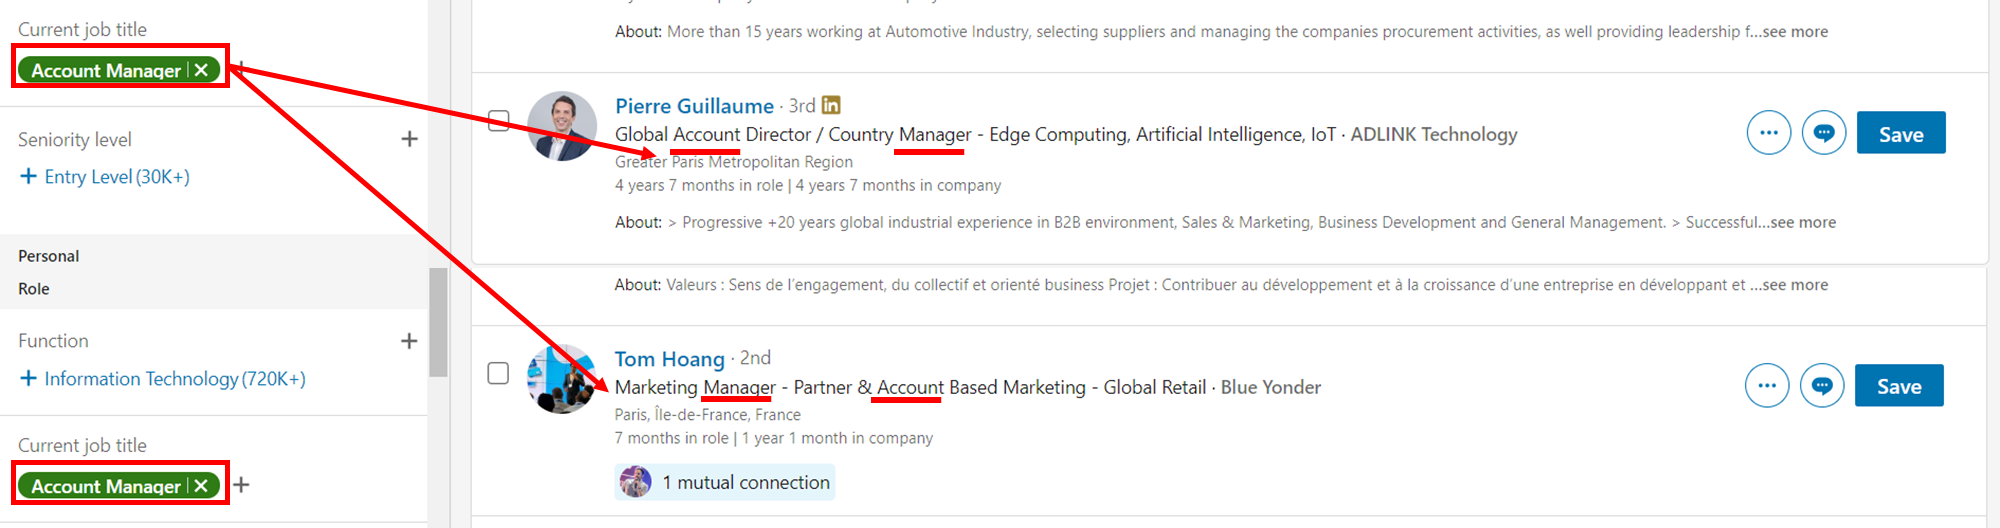Message Pierre Guillaume via chat icon
The height and width of the screenshot is (528, 2000).
[1824, 133]
